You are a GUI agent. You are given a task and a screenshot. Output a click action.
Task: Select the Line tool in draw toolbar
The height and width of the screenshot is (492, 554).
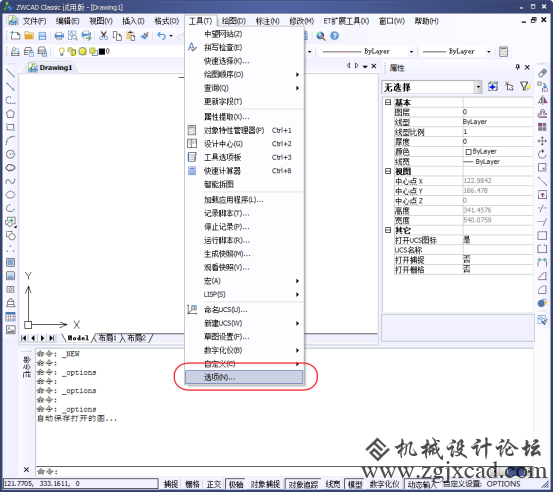11,73
